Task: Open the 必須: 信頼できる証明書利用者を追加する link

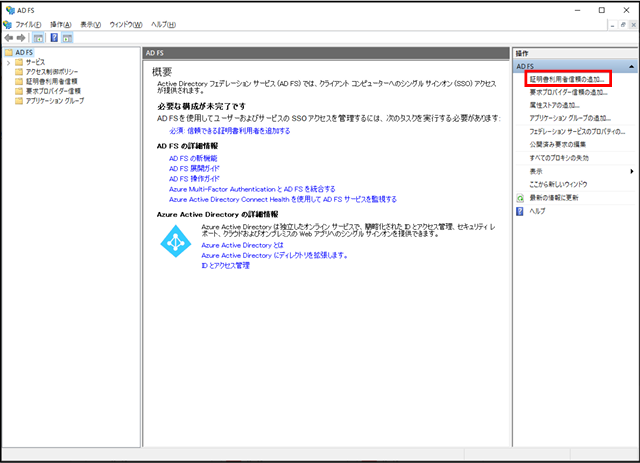Action: [230, 131]
